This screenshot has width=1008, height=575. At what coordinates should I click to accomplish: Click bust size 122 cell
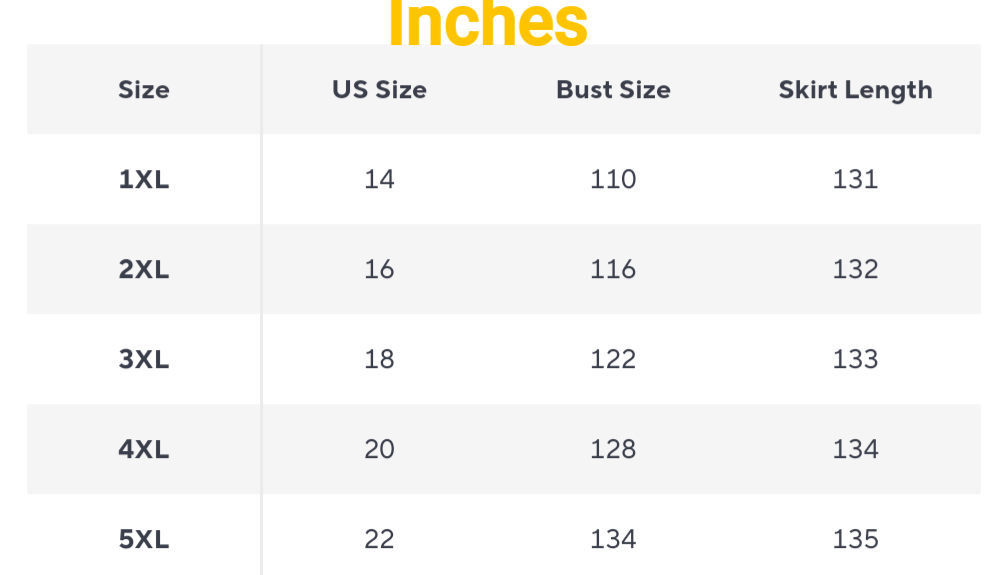click(x=613, y=360)
